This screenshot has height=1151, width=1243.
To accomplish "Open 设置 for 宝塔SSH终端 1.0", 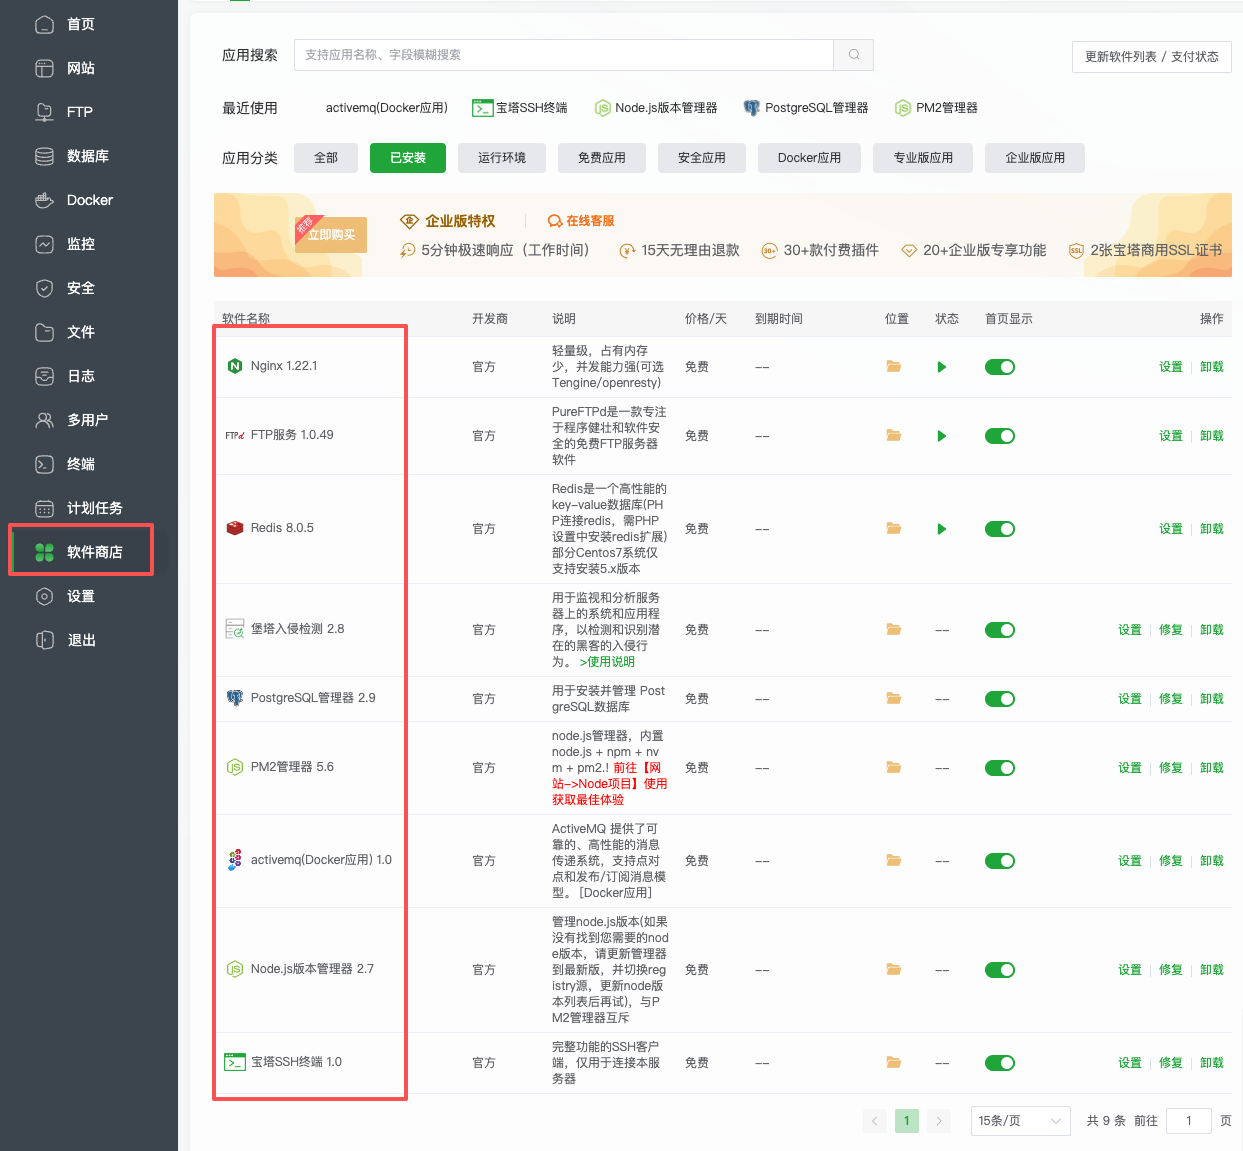I will pos(1130,1063).
